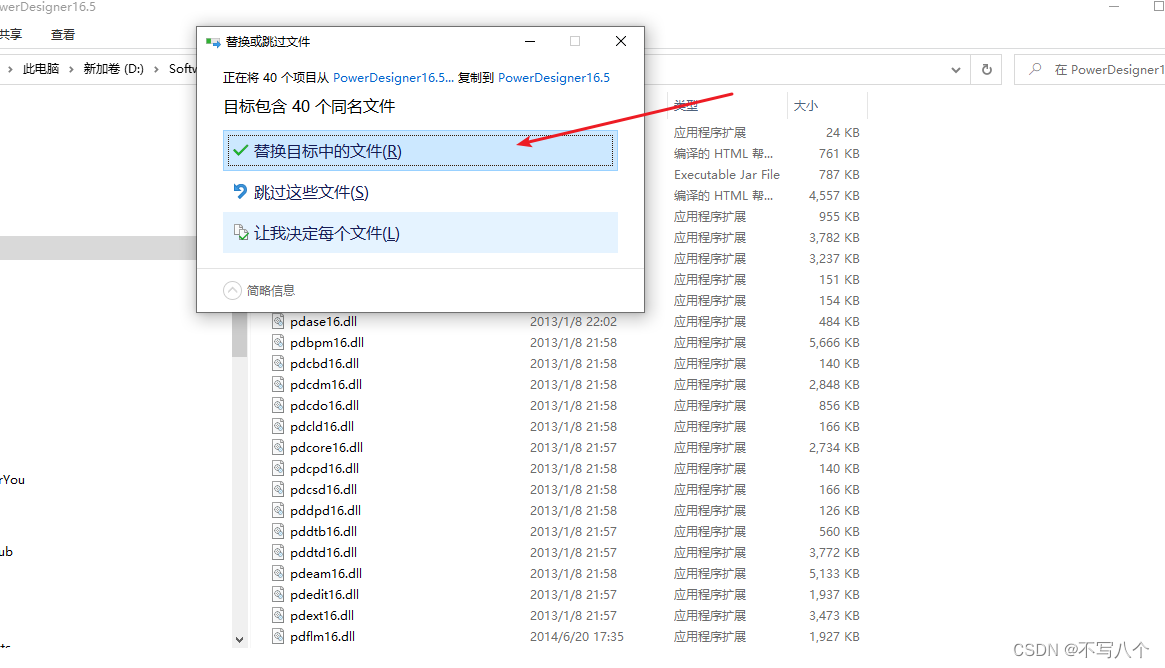Click the pdeam16.dll file icon
The image size is (1165, 668).
pyautogui.click(x=278, y=573)
